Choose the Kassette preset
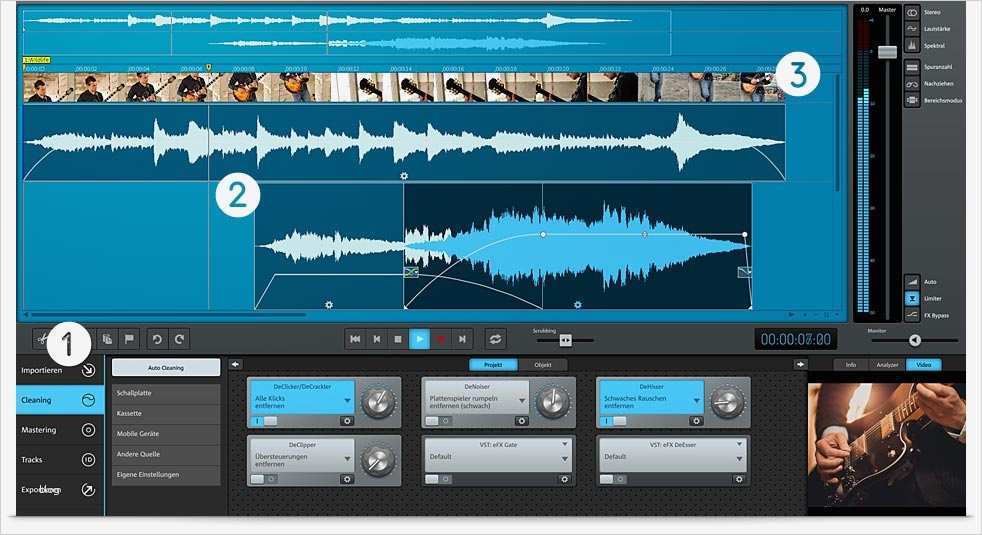The width and height of the screenshot is (982, 535). point(166,413)
